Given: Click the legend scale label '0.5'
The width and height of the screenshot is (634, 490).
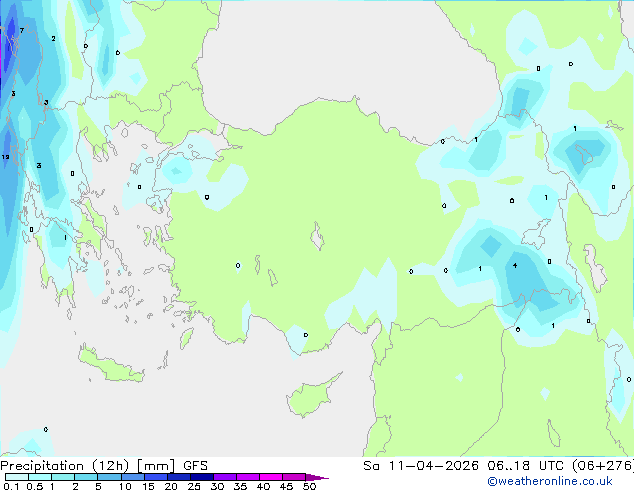Looking at the screenshot, I should point(34,486).
